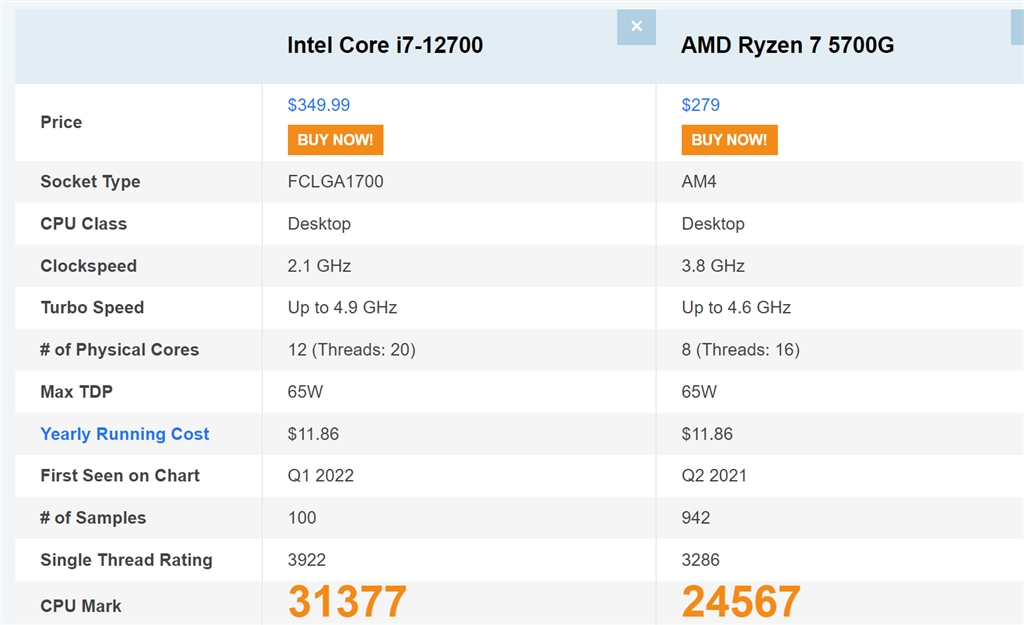Click the Single Thread Rating row label
Viewport: 1024px width, 625px height.
[126, 560]
